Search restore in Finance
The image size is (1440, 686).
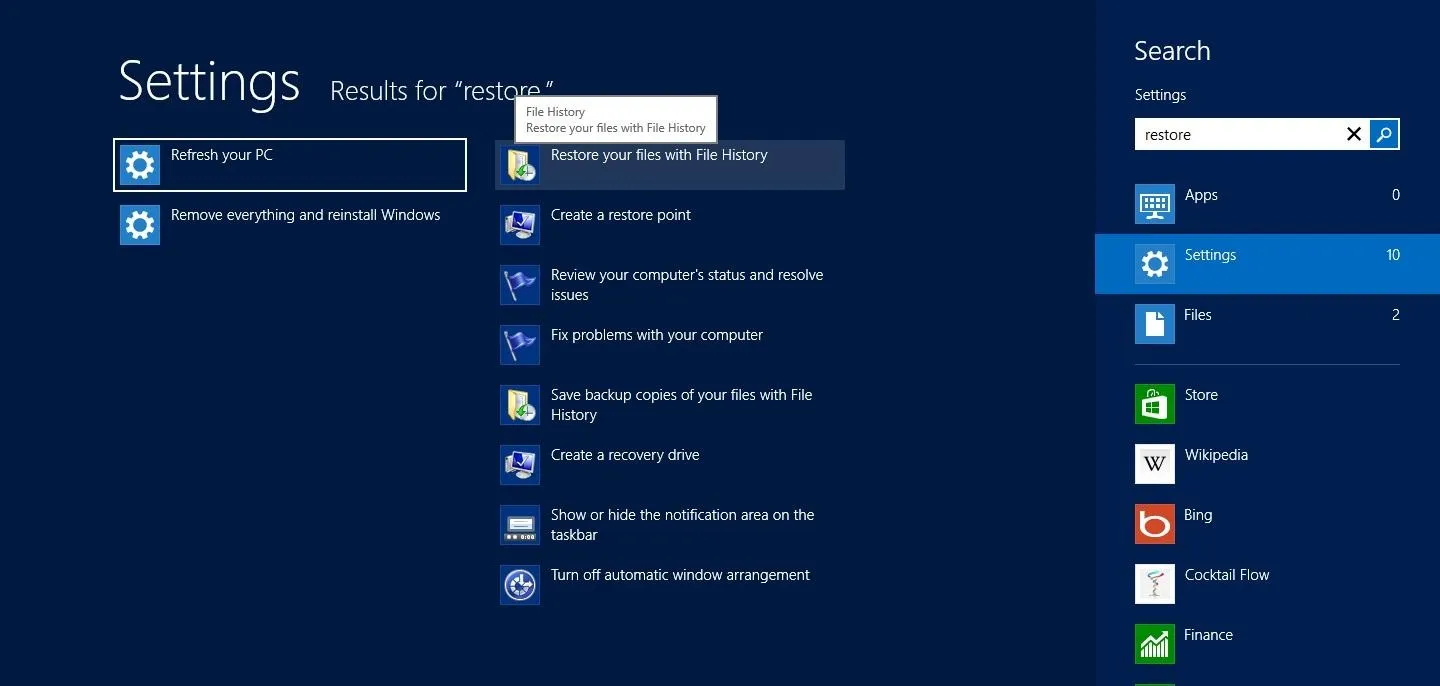[x=1267, y=644]
